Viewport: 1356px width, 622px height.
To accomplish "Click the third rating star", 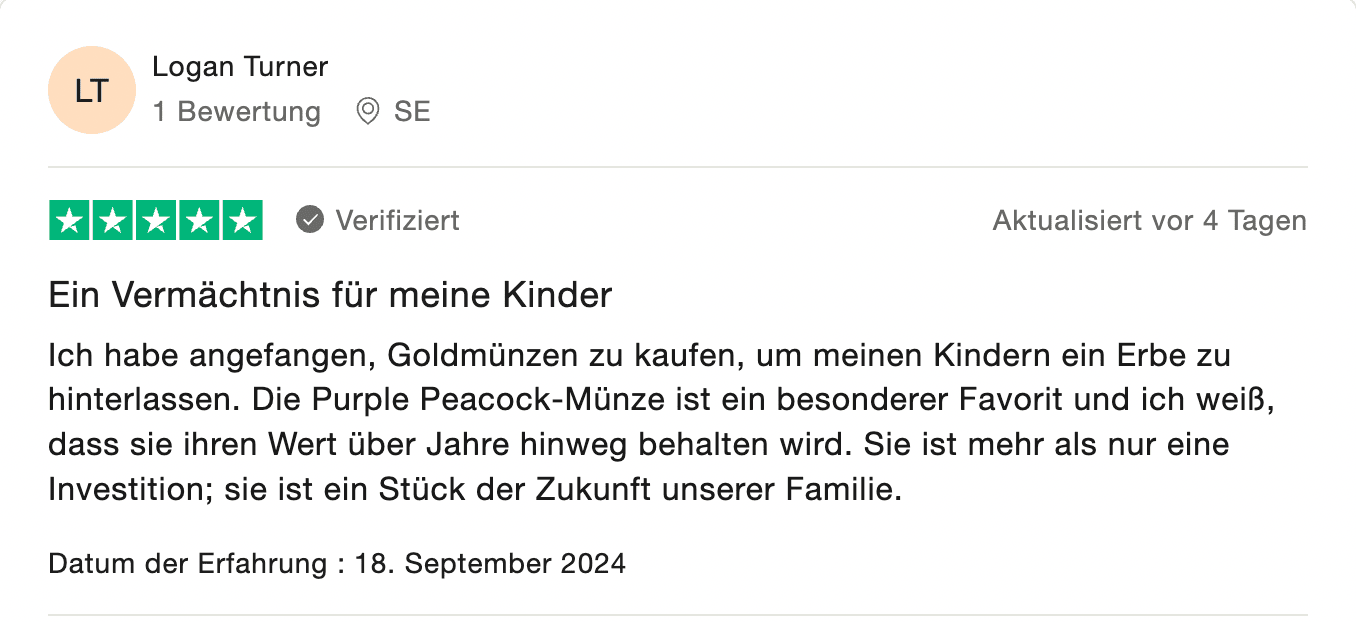I will click(156, 221).
